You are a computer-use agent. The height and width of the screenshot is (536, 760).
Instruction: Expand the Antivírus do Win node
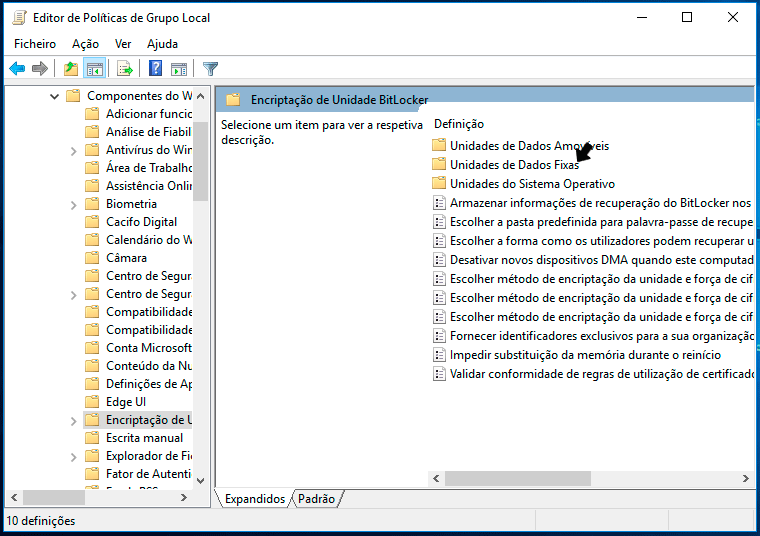73,151
